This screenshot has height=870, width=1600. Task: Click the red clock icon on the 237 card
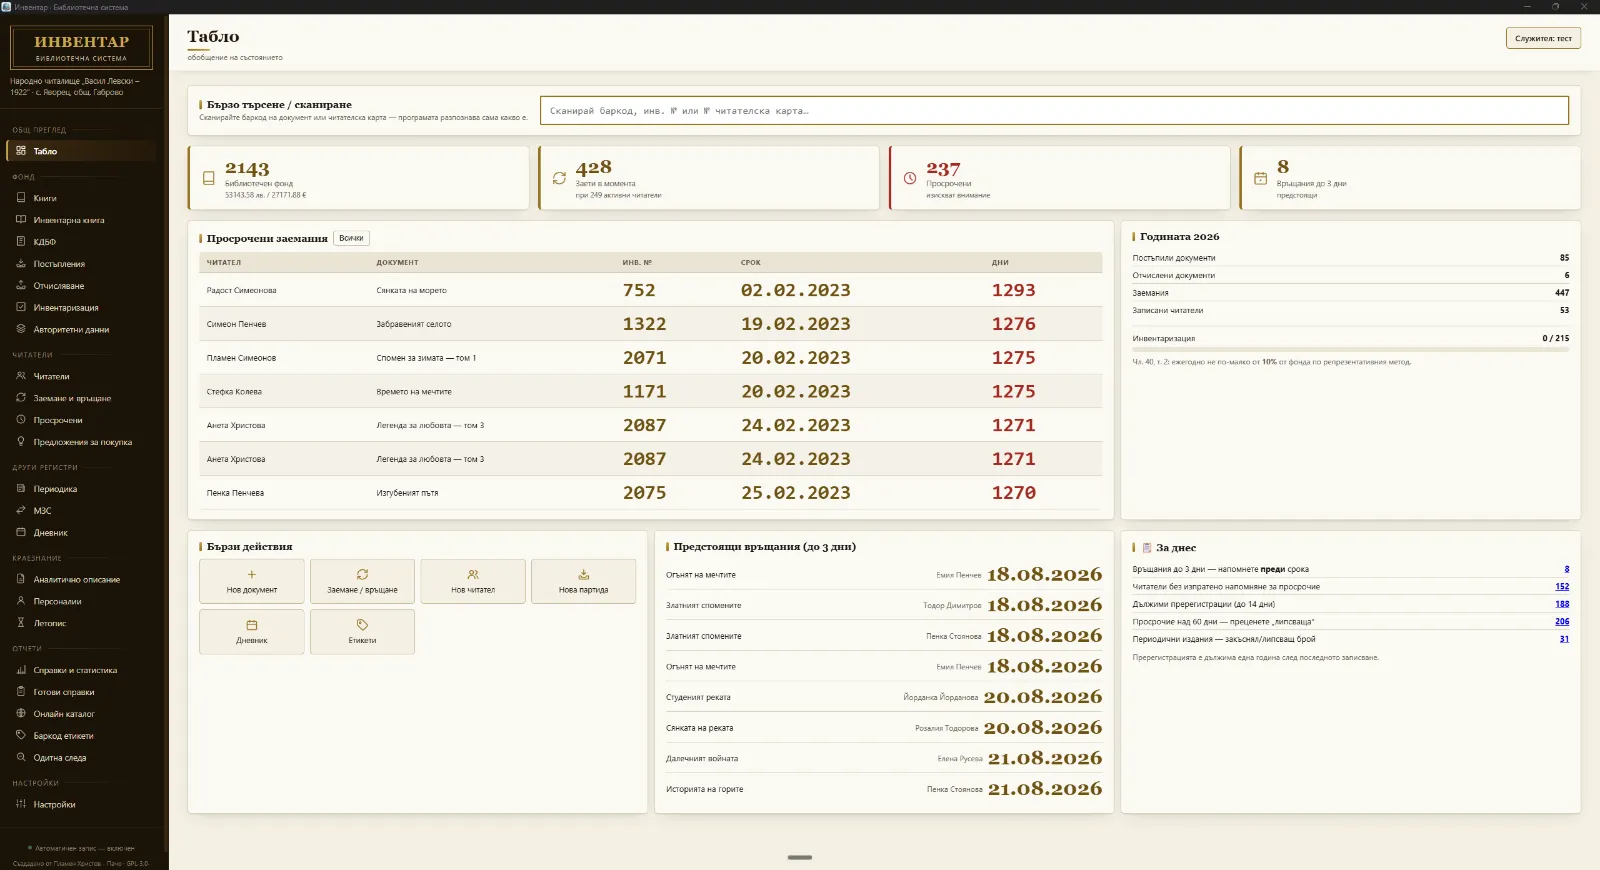pos(910,178)
